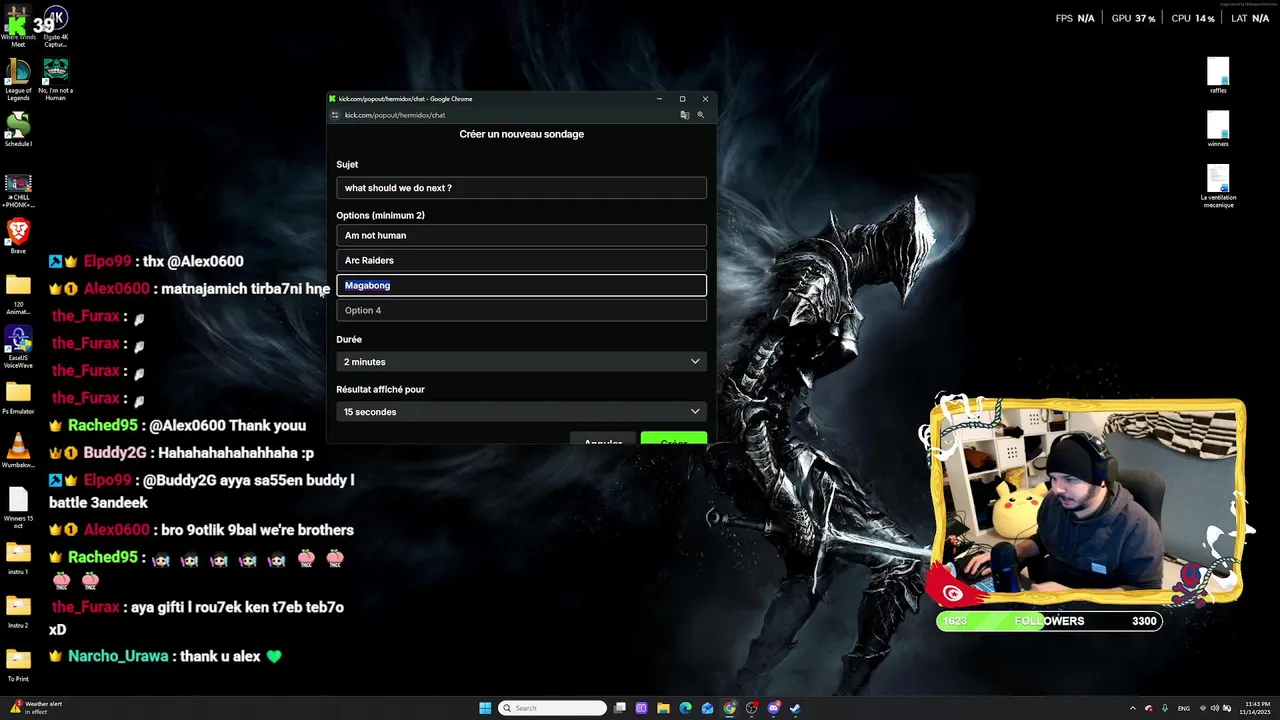Expand the Durée 2 minutes dropdown

(x=521, y=362)
